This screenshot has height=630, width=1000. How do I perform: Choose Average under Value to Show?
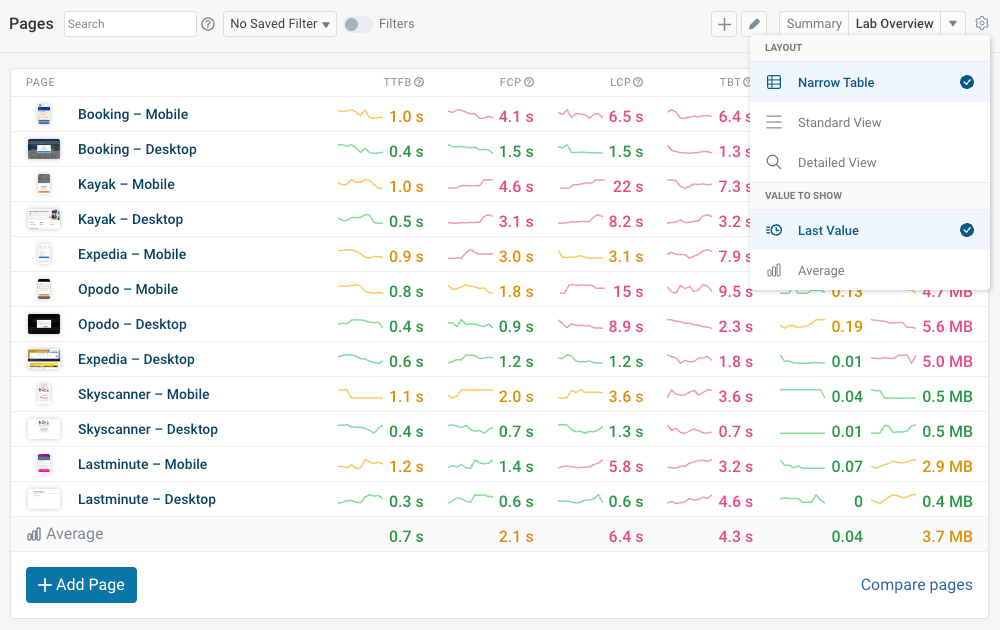pyautogui.click(x=820, y=271)
